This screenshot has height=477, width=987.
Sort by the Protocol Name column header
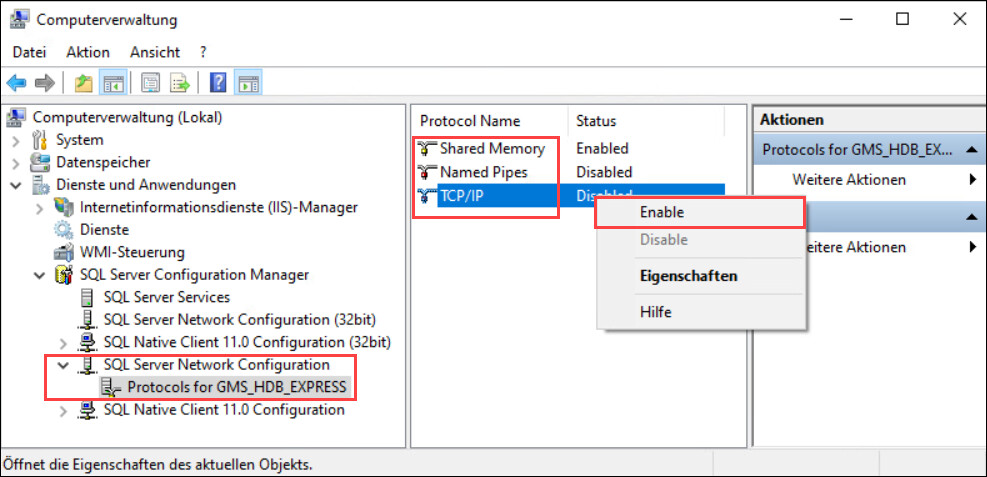(470, 121)
